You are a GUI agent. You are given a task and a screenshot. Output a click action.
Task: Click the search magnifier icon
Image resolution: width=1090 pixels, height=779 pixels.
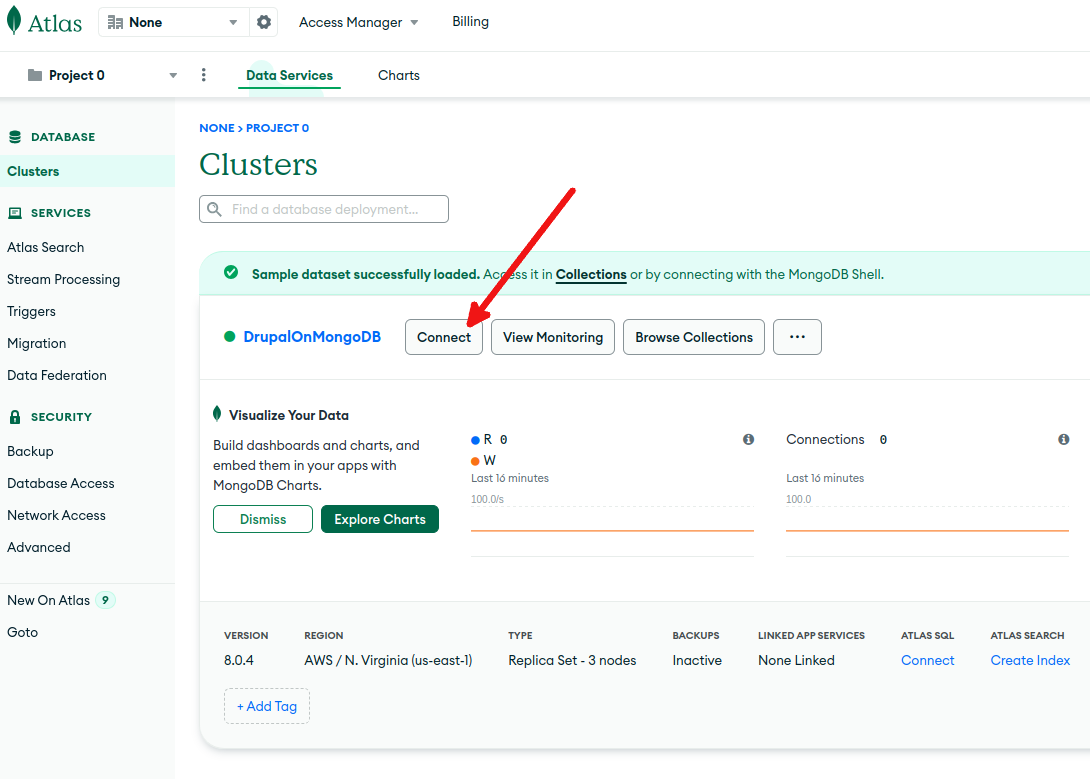215,209
